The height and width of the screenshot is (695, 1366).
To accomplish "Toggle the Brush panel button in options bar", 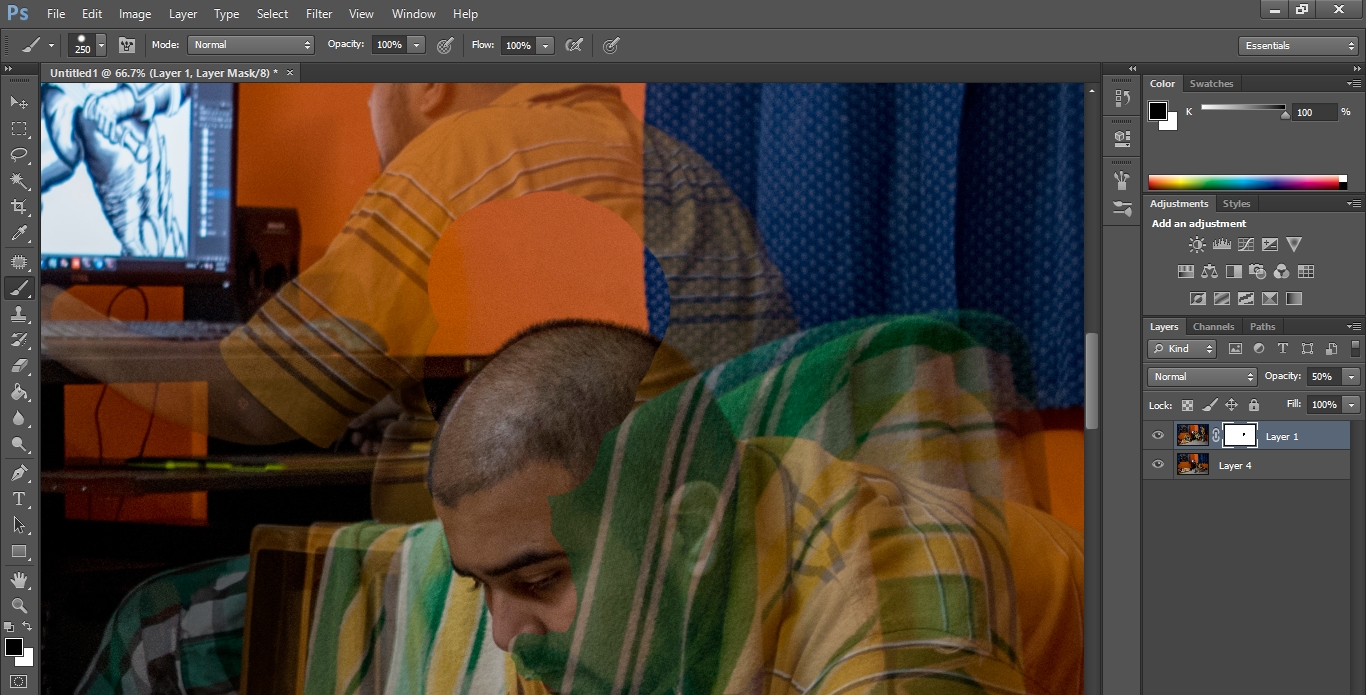I will pos(127,45).
